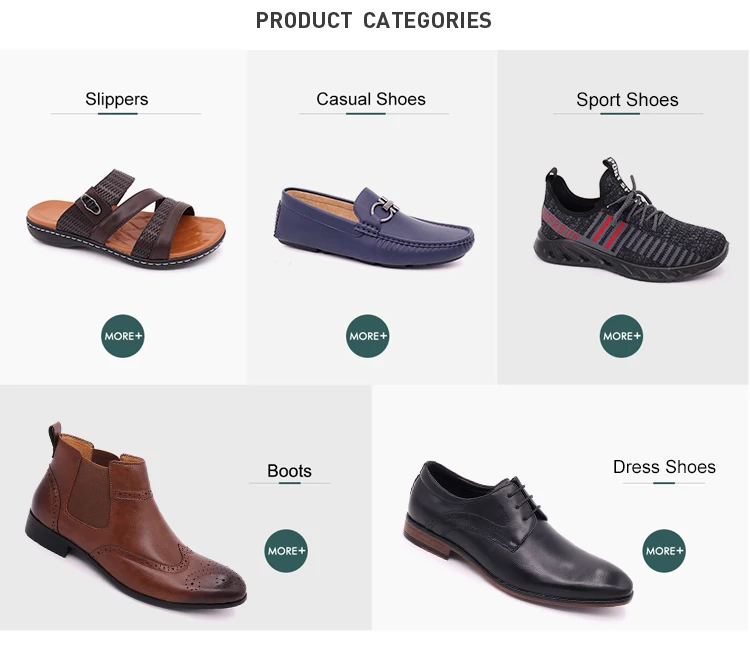Navigate to the Dress Shoes title
Screen dimensions: 750x650
pyautogui.click(x=664, y=467)
